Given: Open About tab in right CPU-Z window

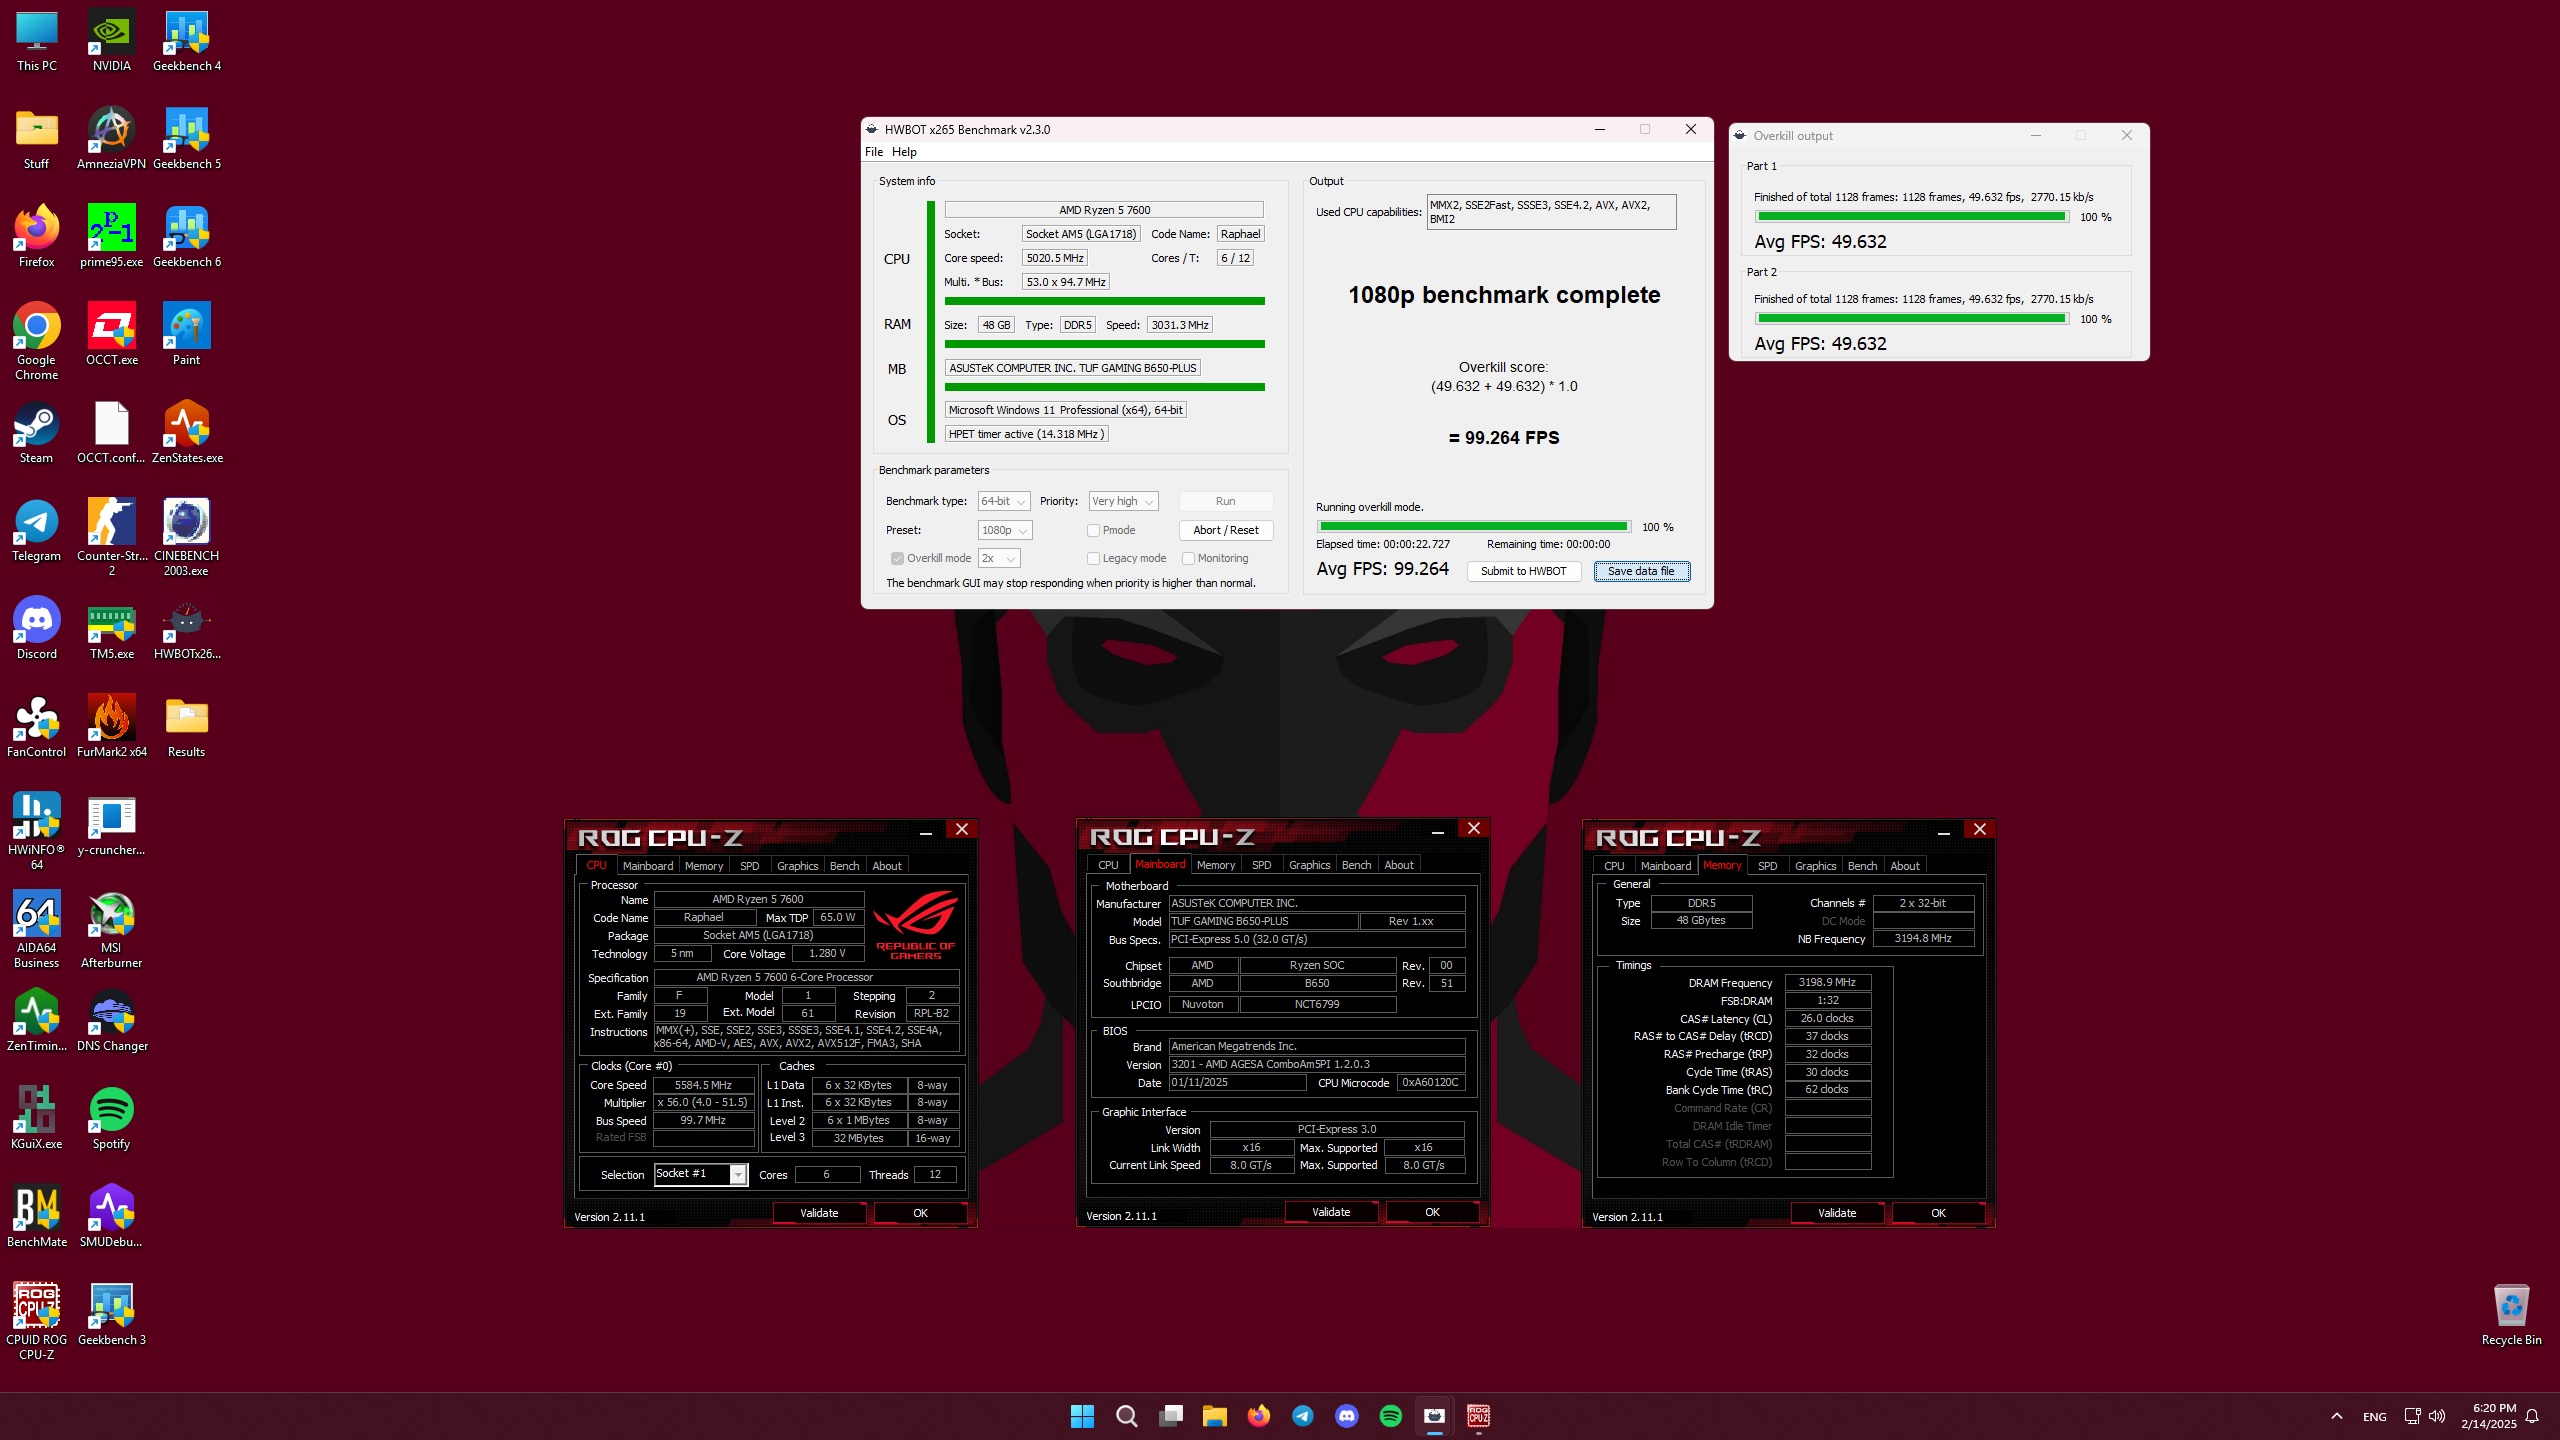Looking at the screenshot, I should 1904,866.
